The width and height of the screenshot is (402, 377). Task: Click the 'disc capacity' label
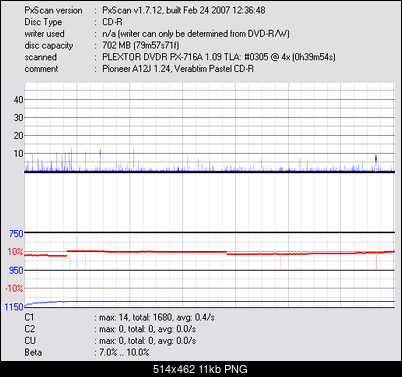click(x=49, y=46)
